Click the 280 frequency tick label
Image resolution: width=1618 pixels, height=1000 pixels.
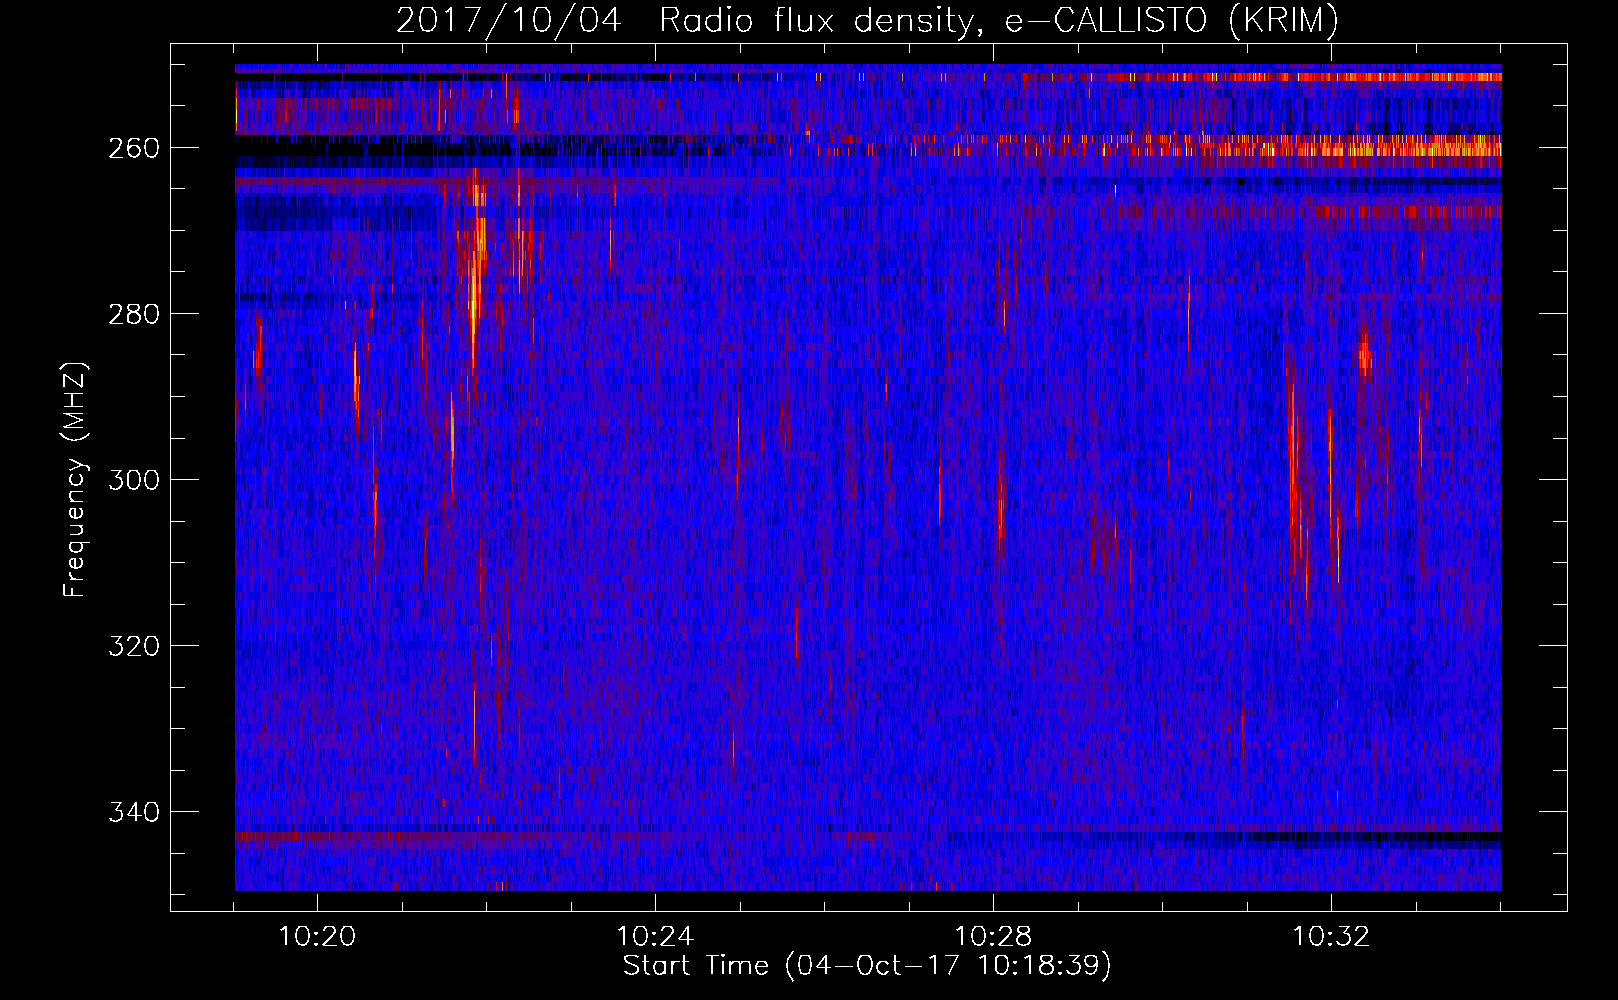pos(133,314)
